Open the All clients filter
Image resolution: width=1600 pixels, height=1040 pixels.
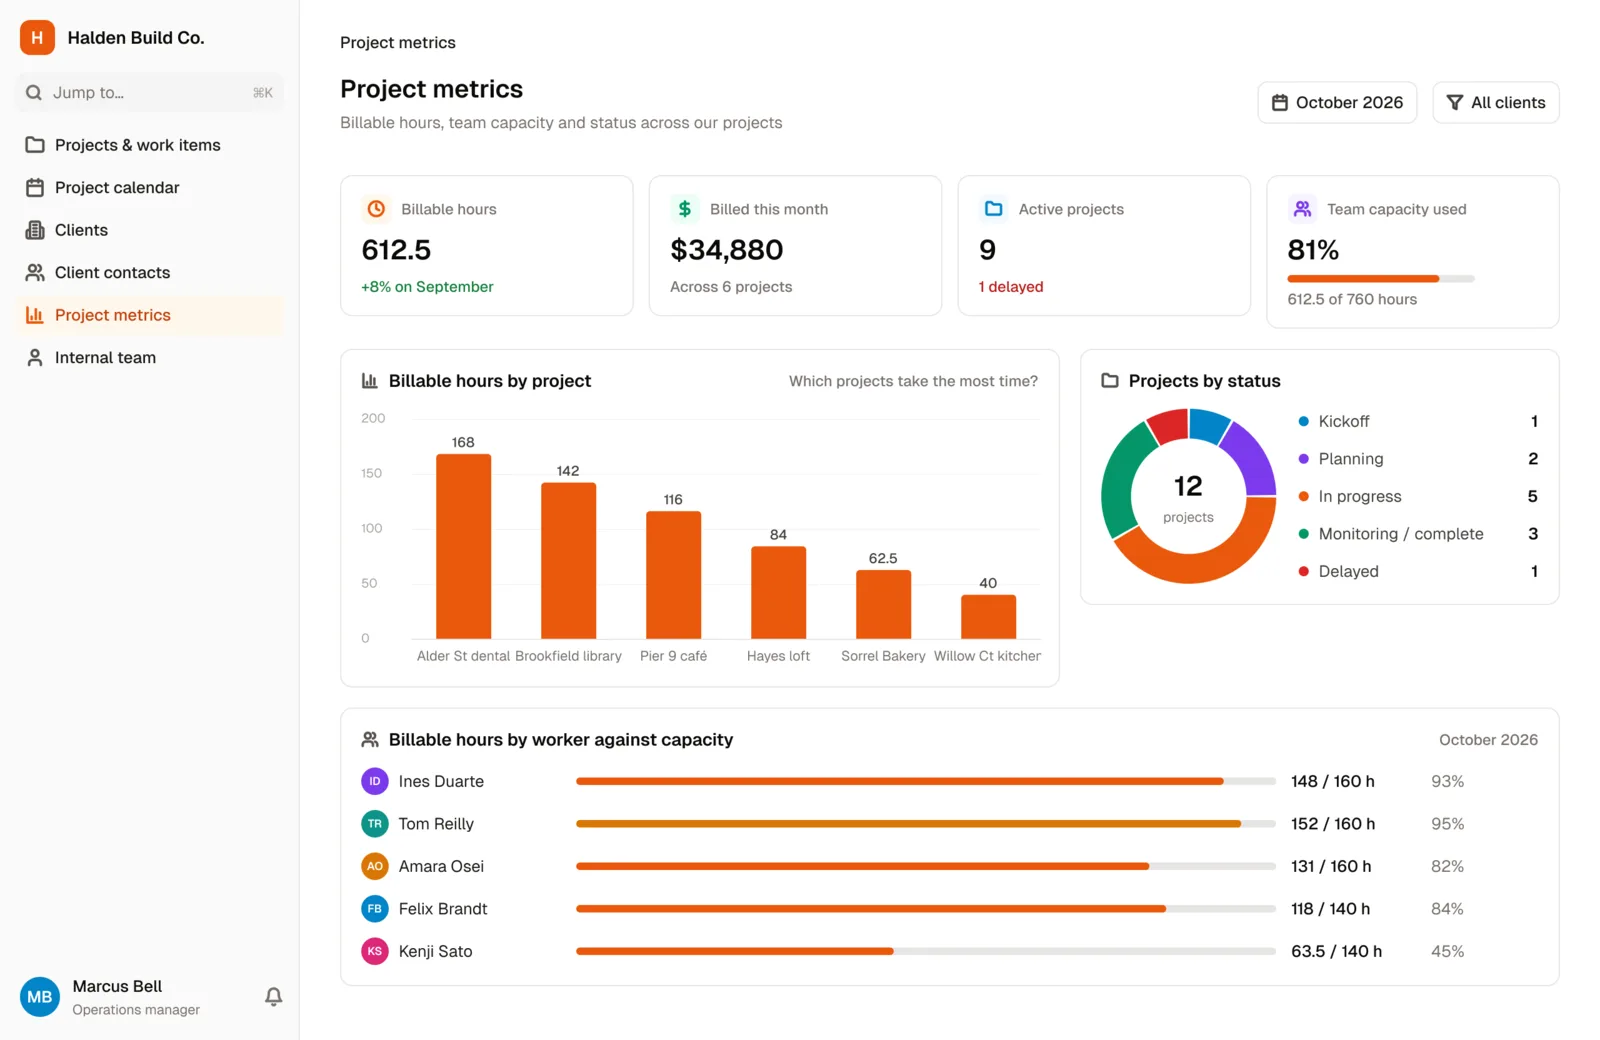1496,103
